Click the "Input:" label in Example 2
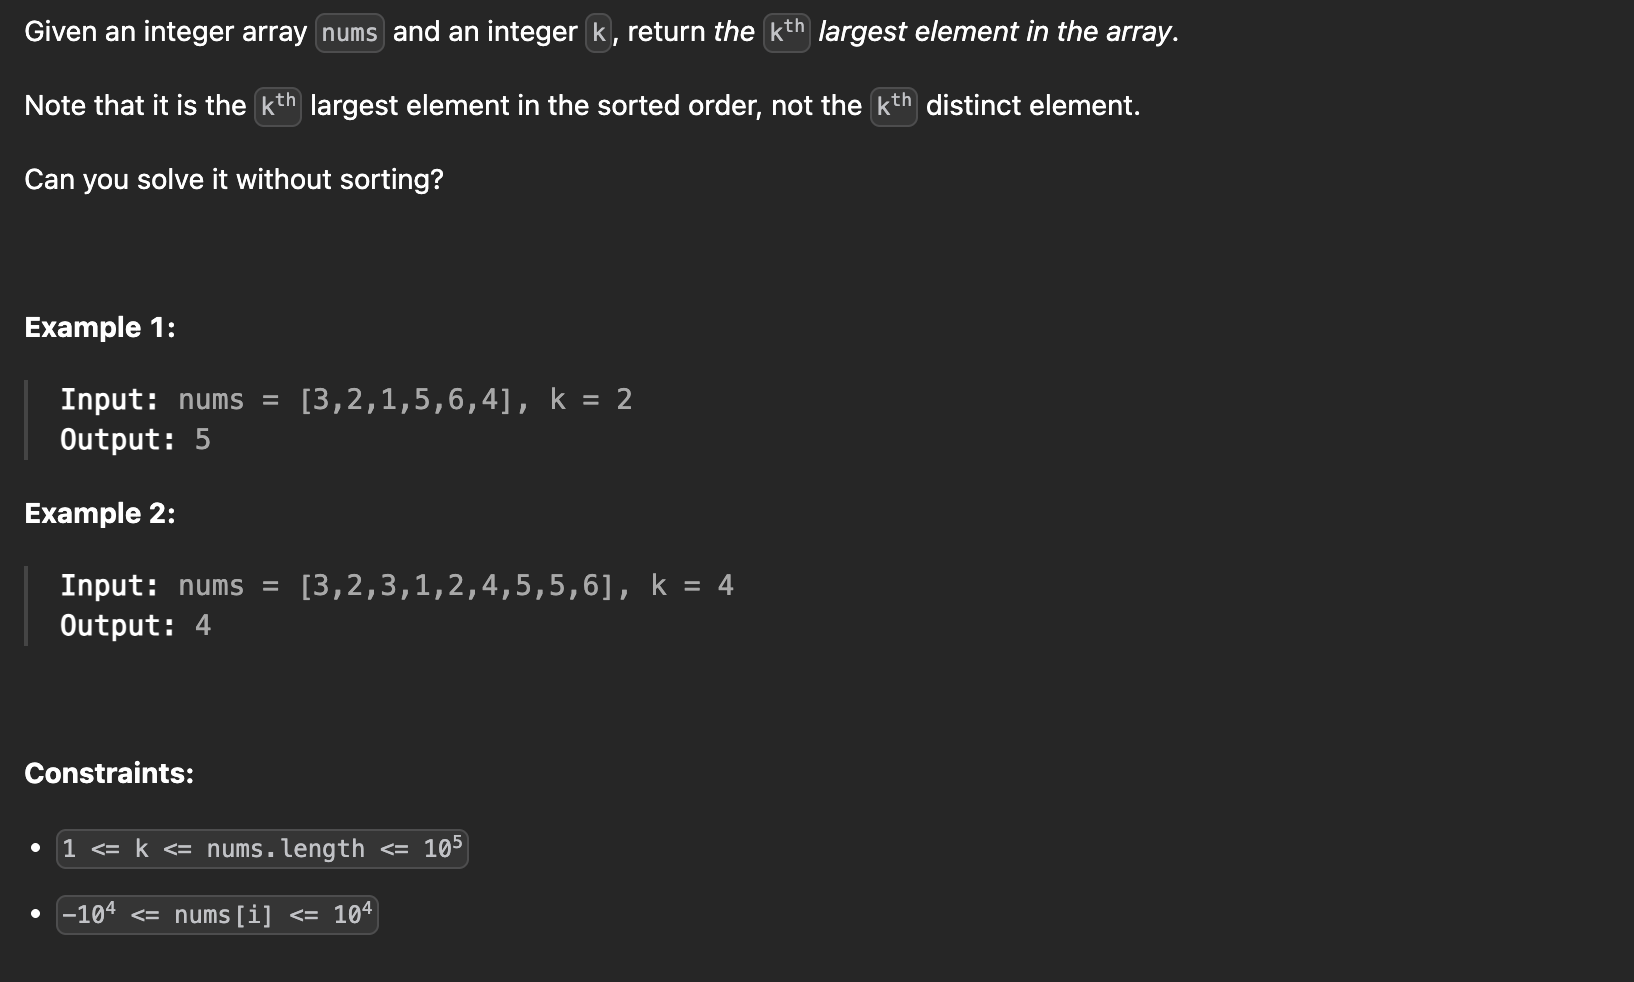Viewport: 1634px width, 982px height. [x=109, y=586]
